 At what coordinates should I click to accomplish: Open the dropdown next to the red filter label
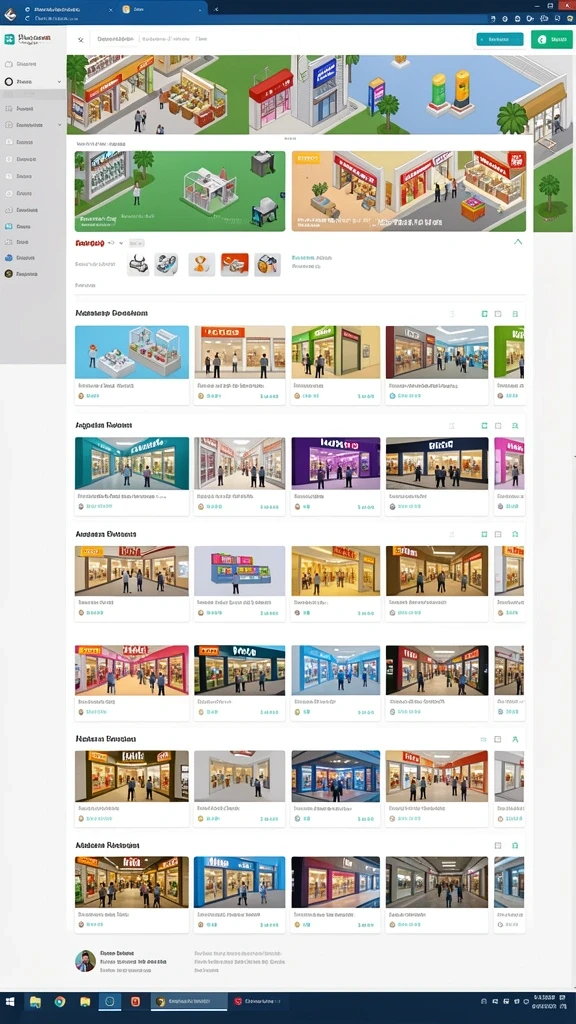pyautogui.click(x=121, y=243)
